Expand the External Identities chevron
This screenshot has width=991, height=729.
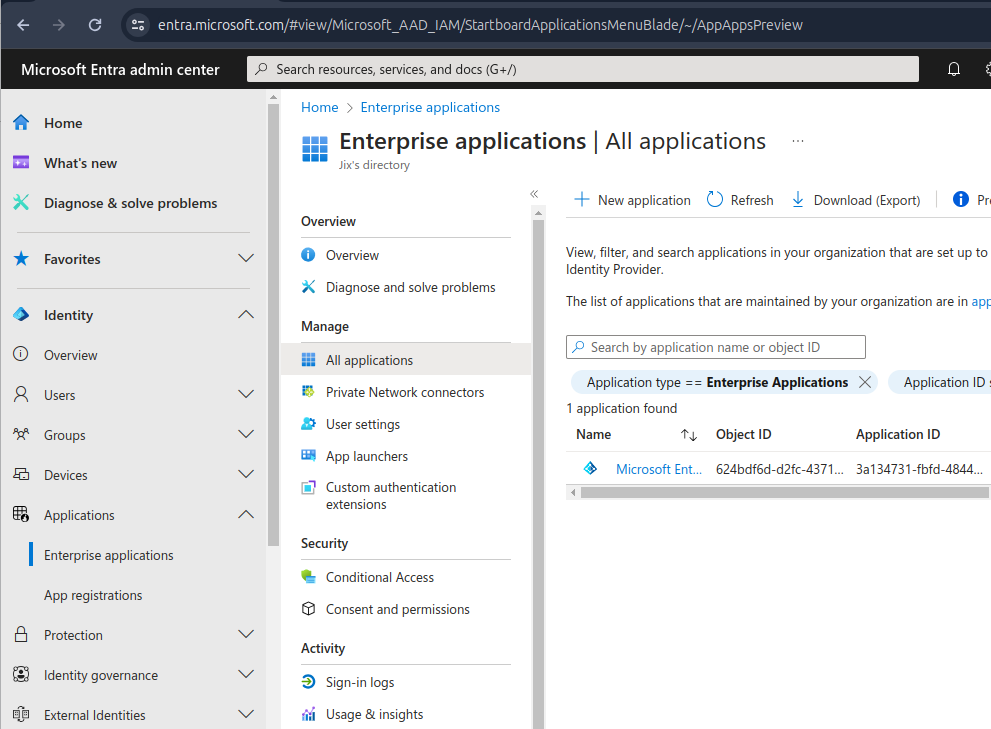point(246,714)
